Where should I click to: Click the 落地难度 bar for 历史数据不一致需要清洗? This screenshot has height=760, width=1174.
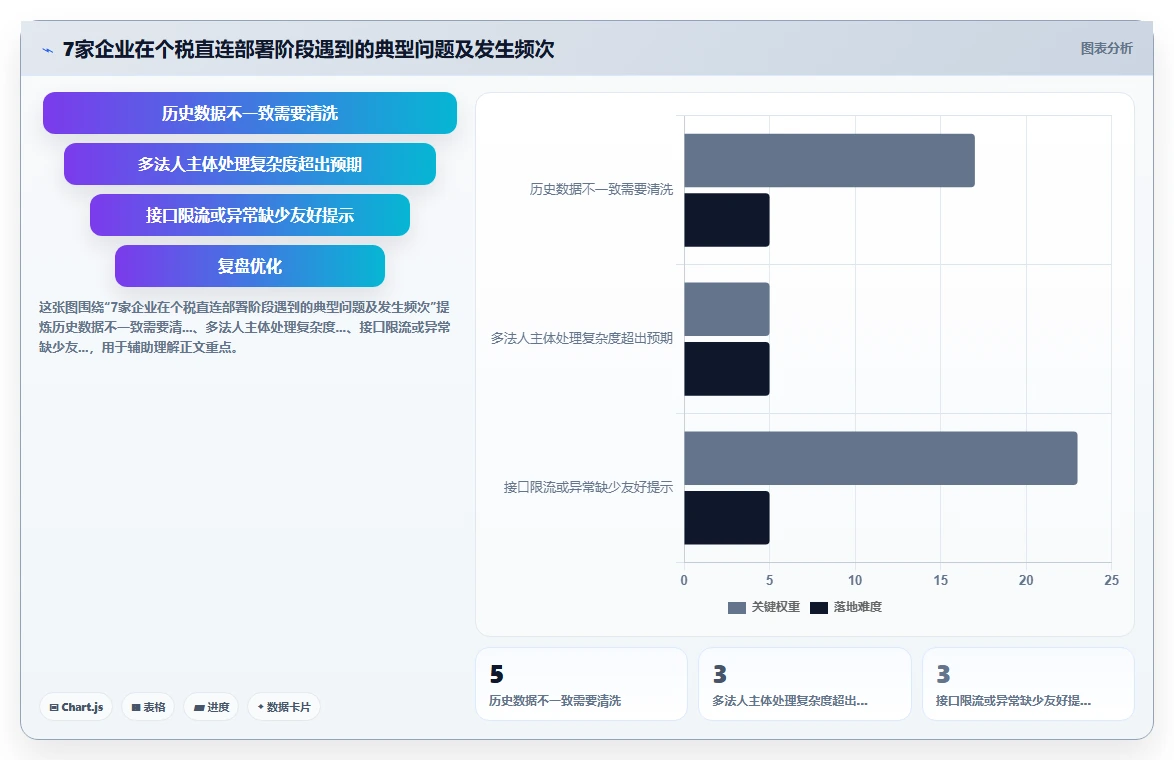[x=726, y=219]
